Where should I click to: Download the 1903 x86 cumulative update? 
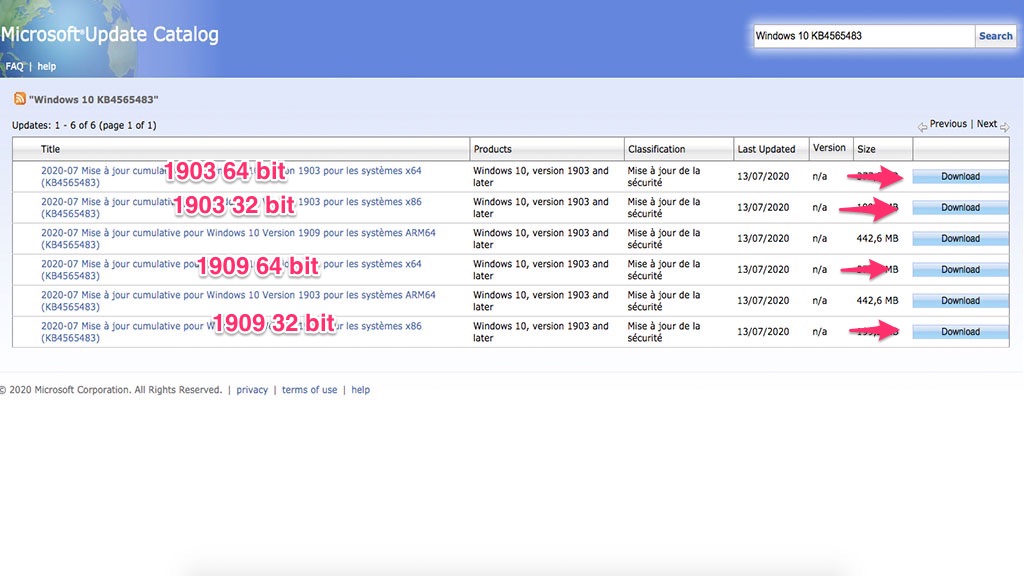(x=960, y=207)
